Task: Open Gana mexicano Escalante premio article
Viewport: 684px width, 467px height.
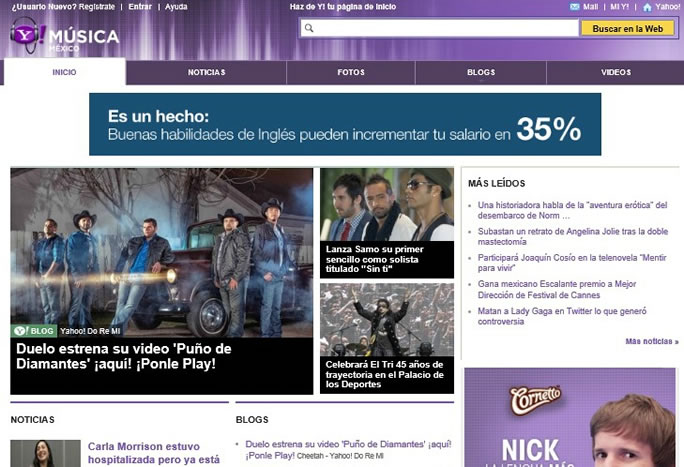Action: [x=557, y=290]
